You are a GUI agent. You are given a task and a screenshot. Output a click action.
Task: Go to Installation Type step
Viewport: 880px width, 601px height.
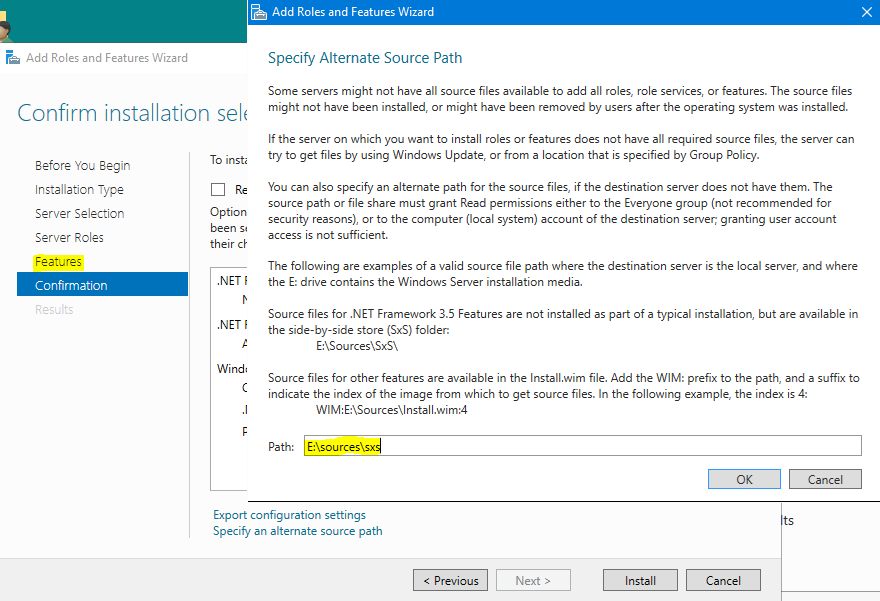pos(79,190)
